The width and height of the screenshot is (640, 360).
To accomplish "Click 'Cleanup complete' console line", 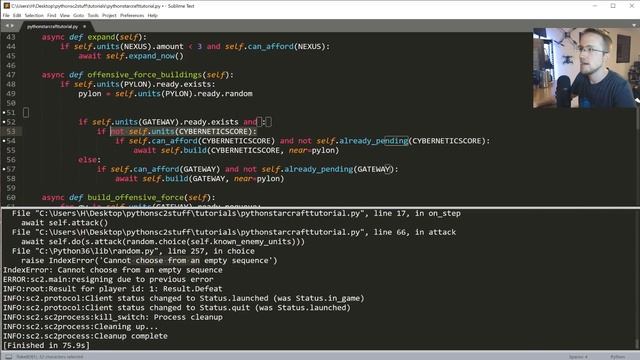I will (85, 336).
